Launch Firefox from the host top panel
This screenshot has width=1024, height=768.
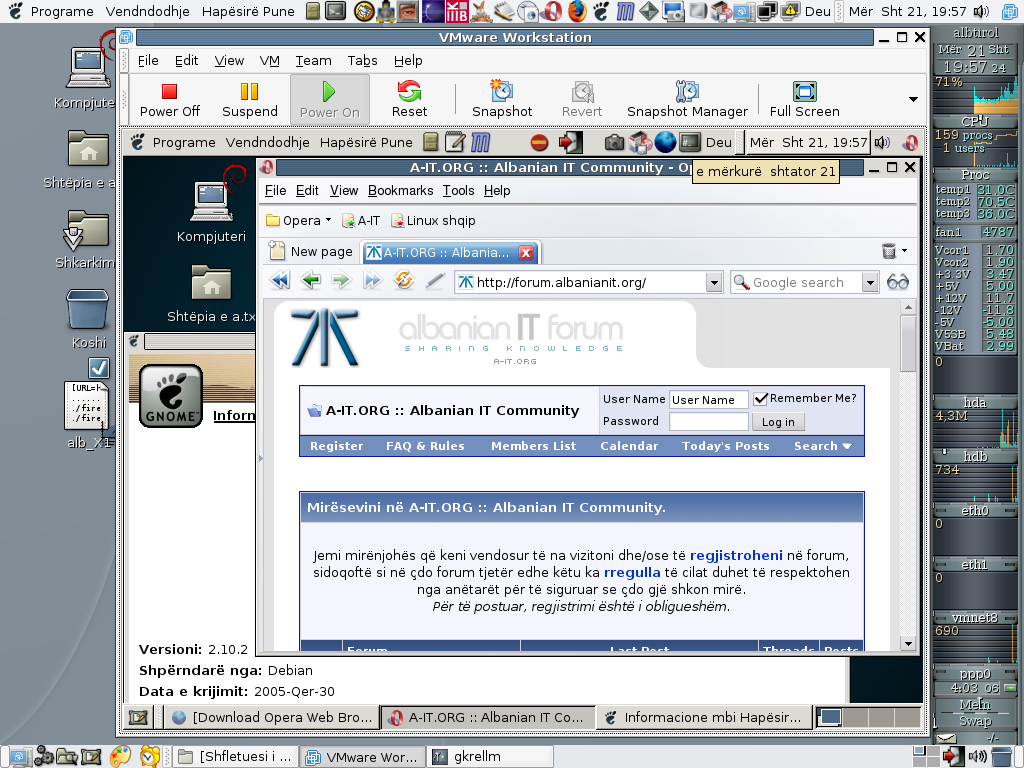point(577,11)
